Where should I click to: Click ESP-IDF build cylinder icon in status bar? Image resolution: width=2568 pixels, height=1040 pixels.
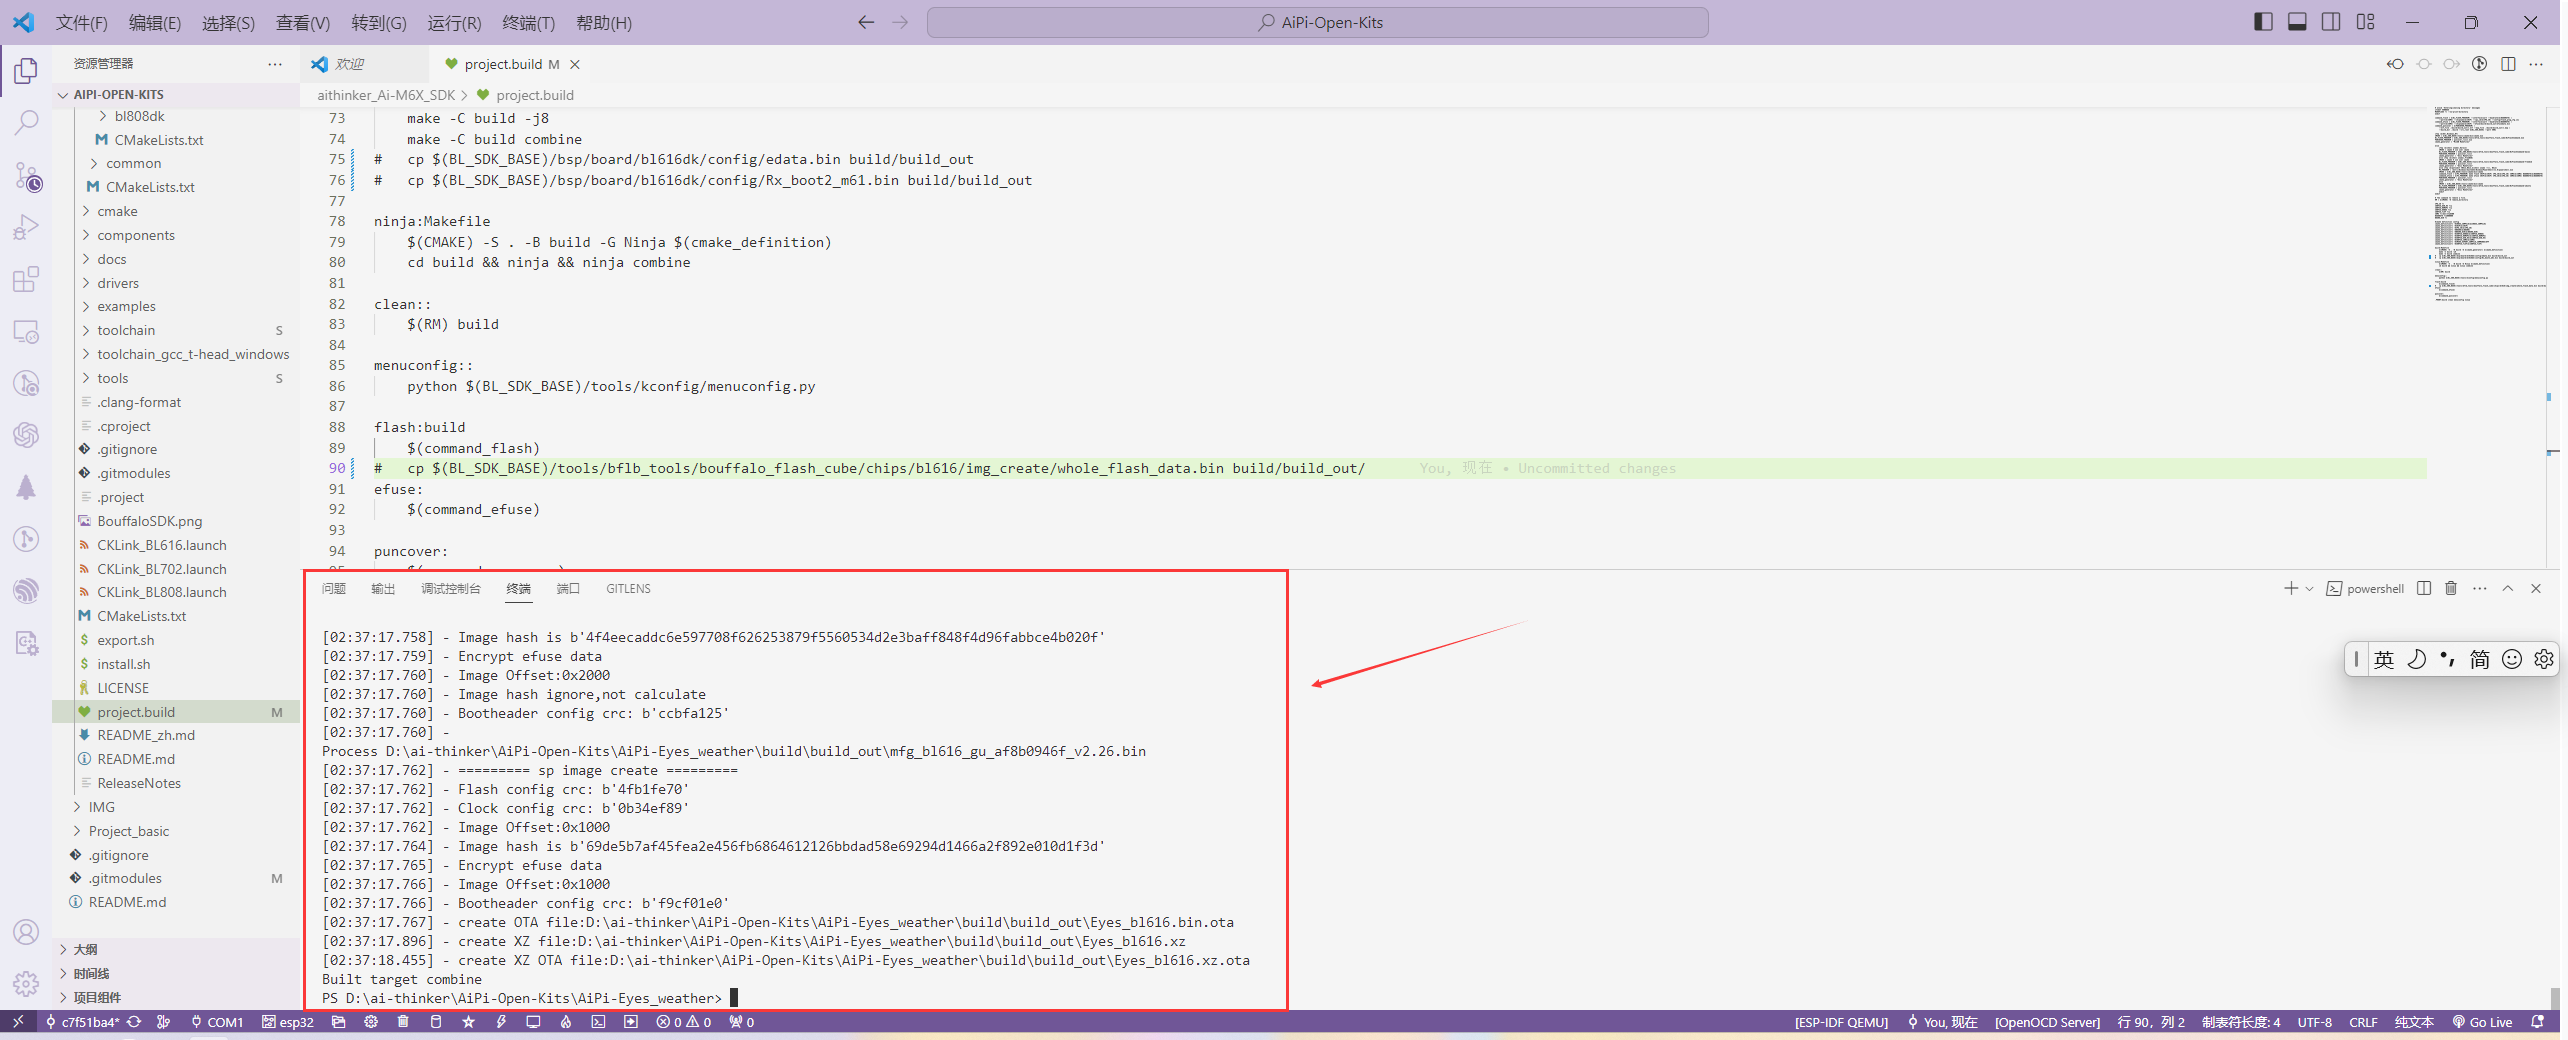coord(435,1022)
